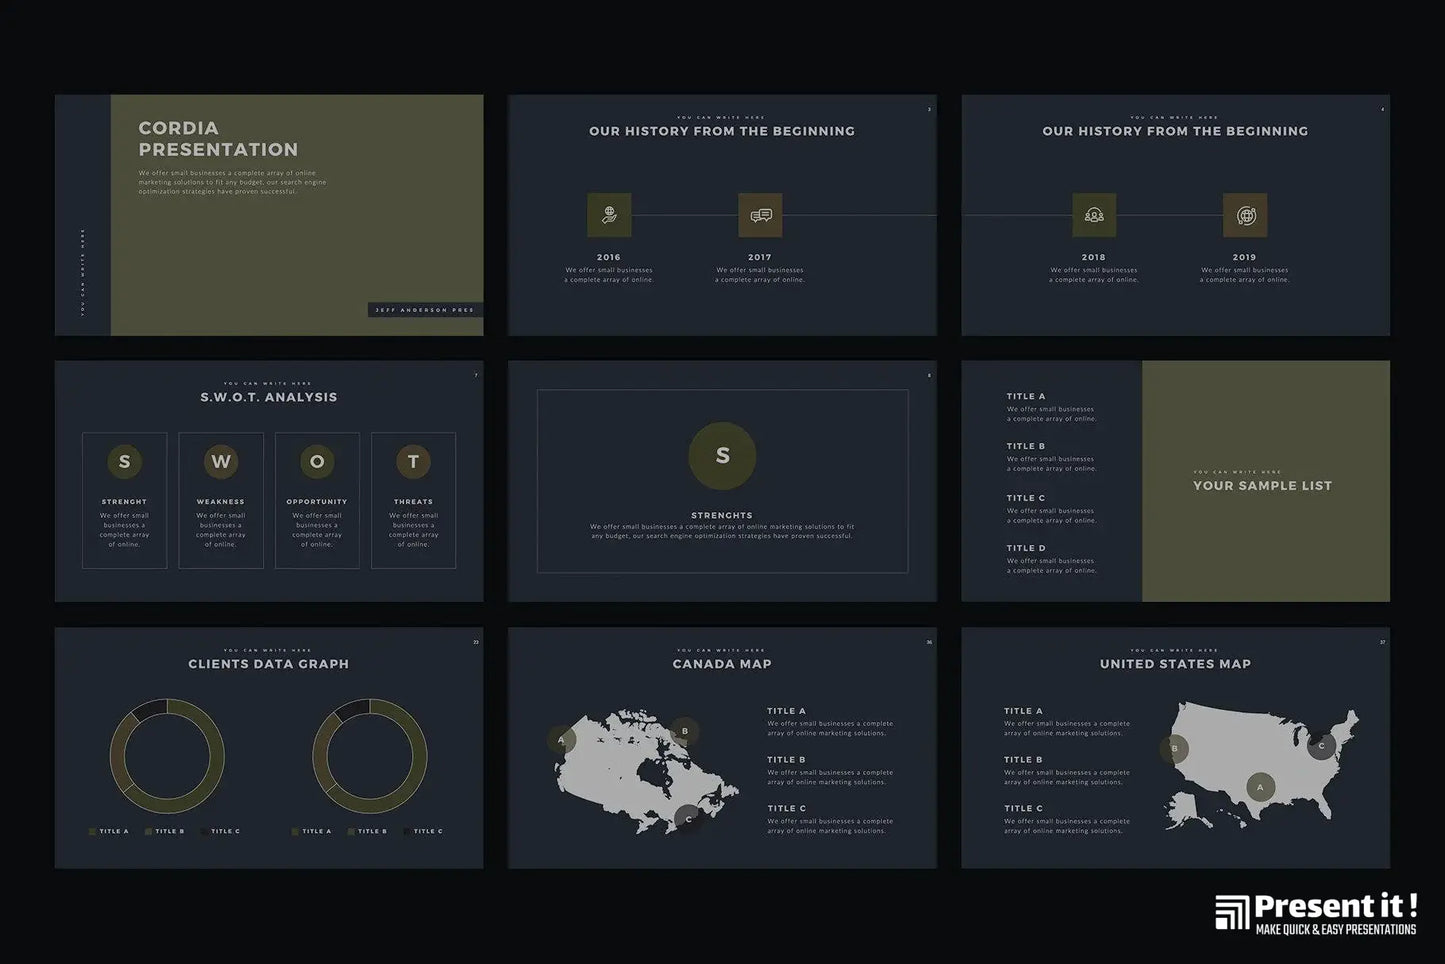Screen dimensions: 1445x964
Task: Click the Present it! logo icon
Action: pyautogui.click(x=1232, y=913)
